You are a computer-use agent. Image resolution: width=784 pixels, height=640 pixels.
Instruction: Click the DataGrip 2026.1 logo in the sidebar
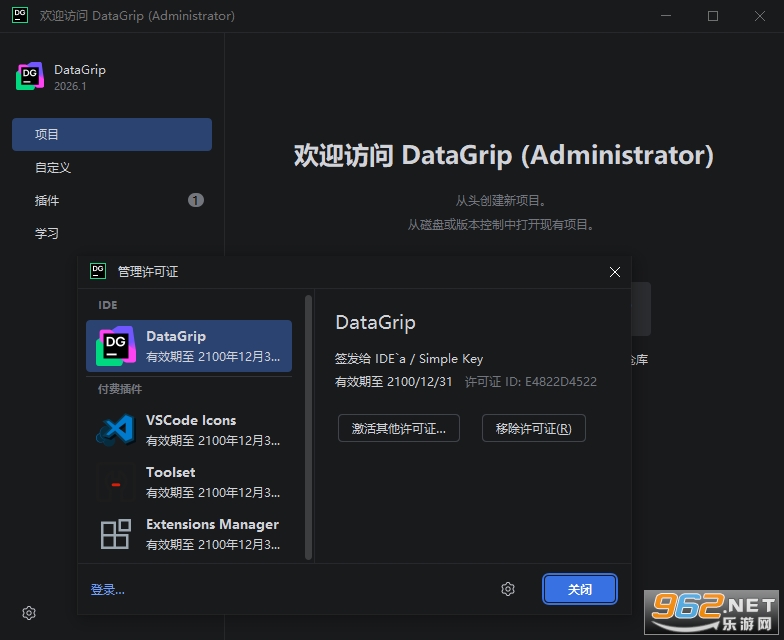pos(30,76)
